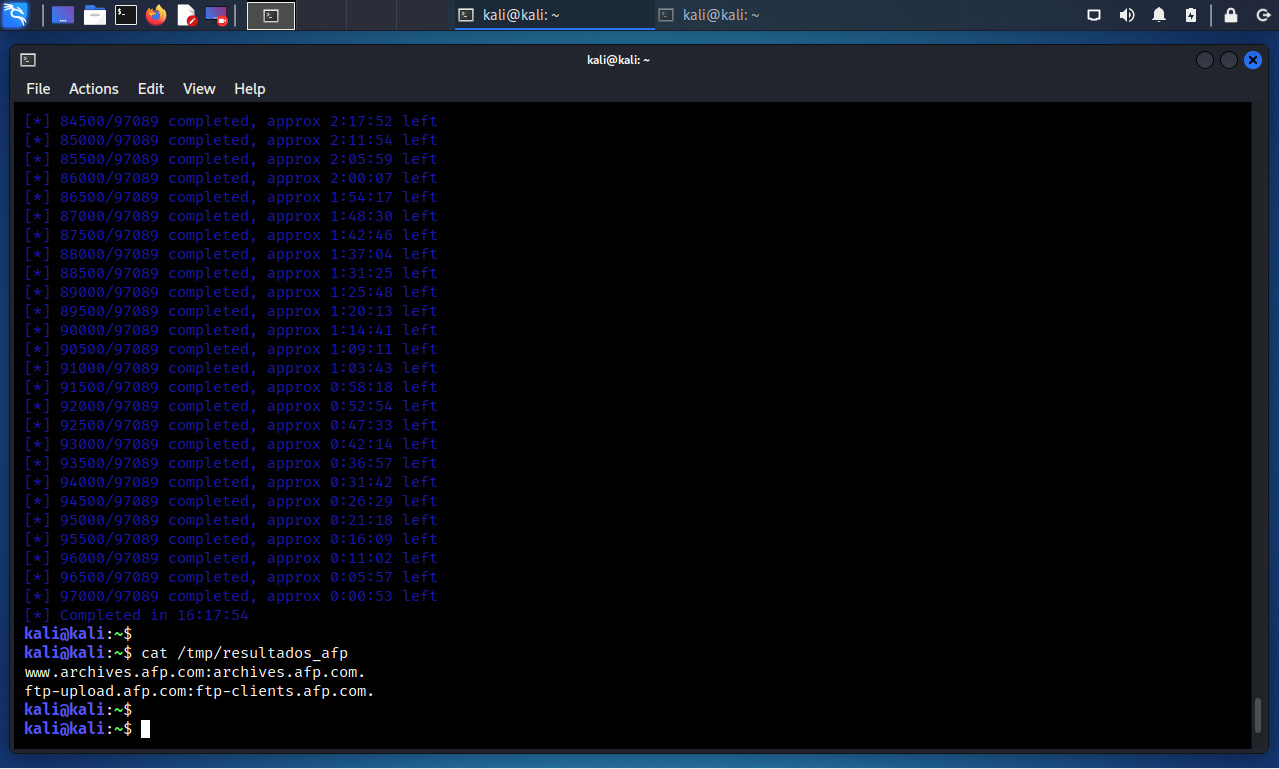This screenshot has width=1279, height=769.
Task: Open the text editor panel launcher
Action: click(187, 15)
